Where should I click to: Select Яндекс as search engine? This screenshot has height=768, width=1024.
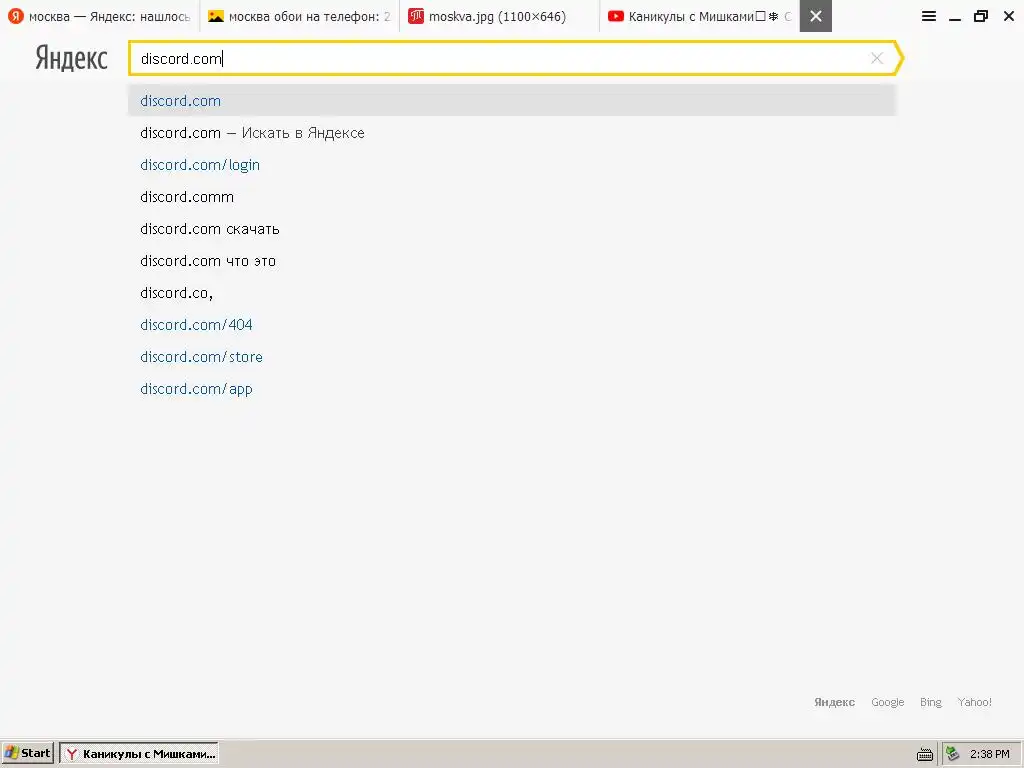834,702
